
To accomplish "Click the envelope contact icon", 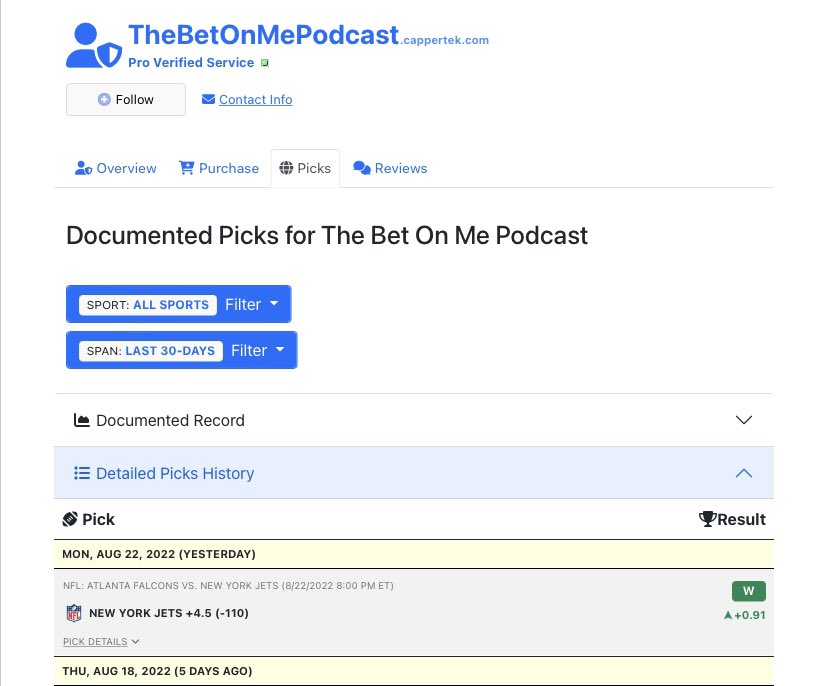I will 208,99.
